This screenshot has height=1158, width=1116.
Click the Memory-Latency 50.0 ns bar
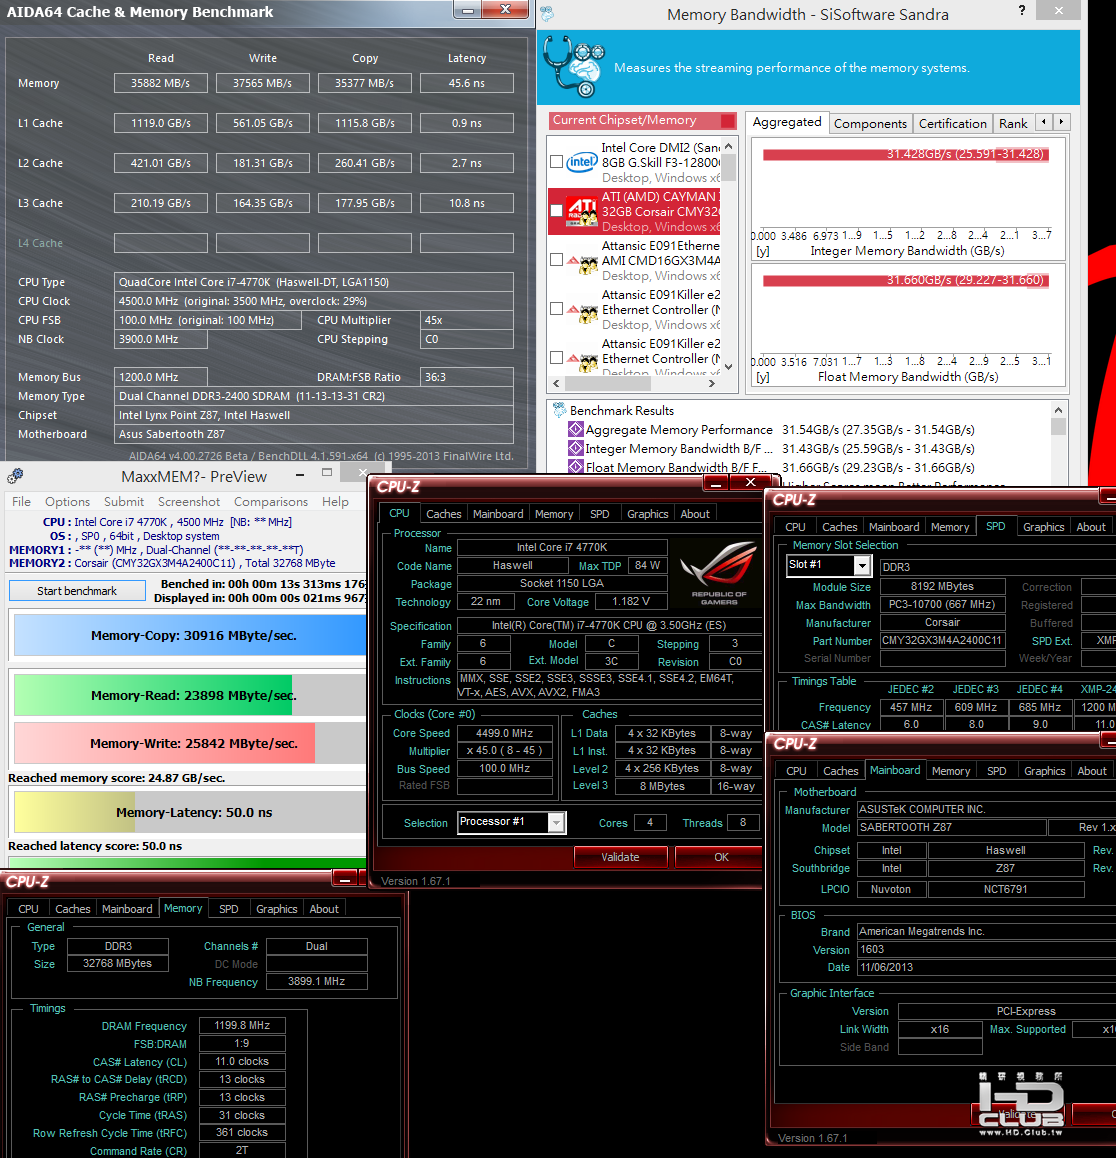[x=191, y=812]
